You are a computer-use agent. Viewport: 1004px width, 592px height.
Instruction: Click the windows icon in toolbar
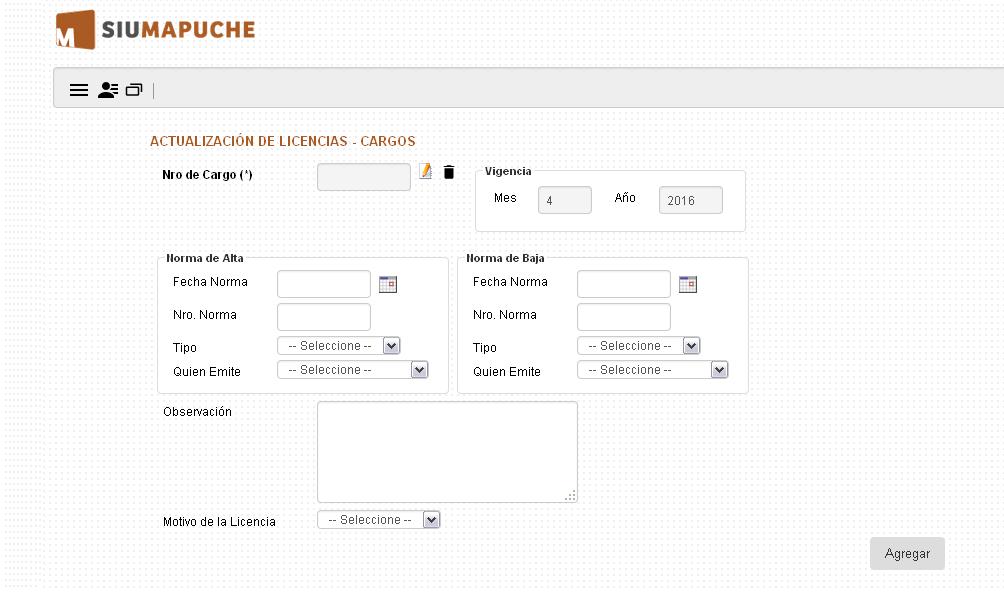[x=134, y=90]
